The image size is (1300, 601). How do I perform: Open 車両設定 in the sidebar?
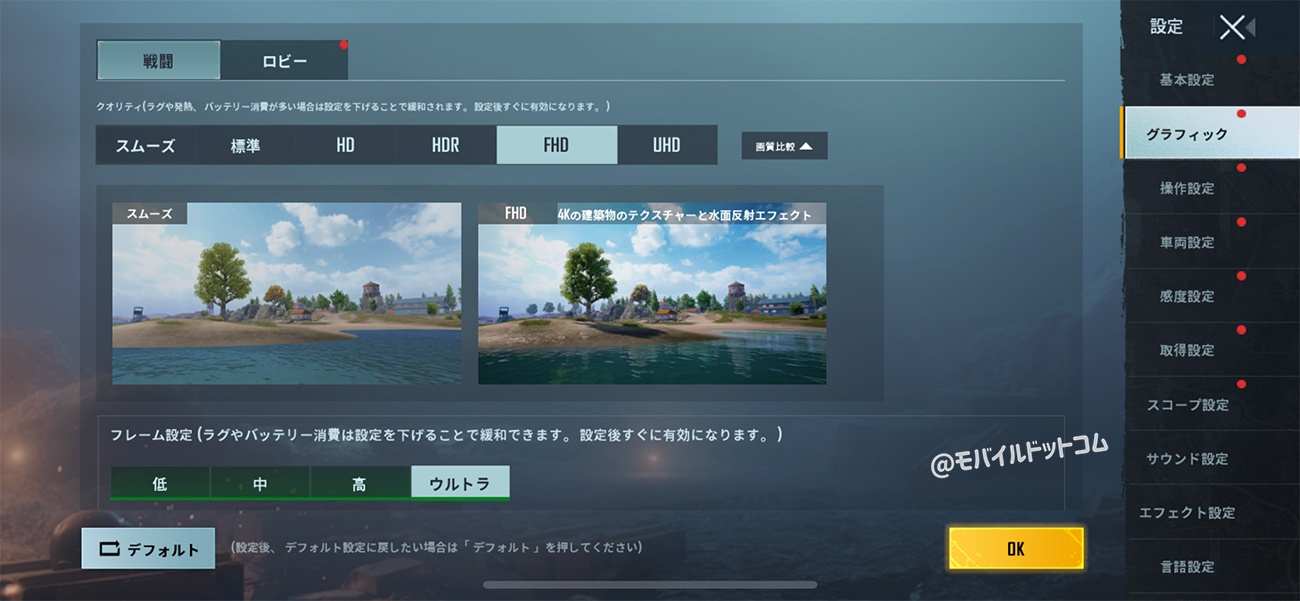1211,242
